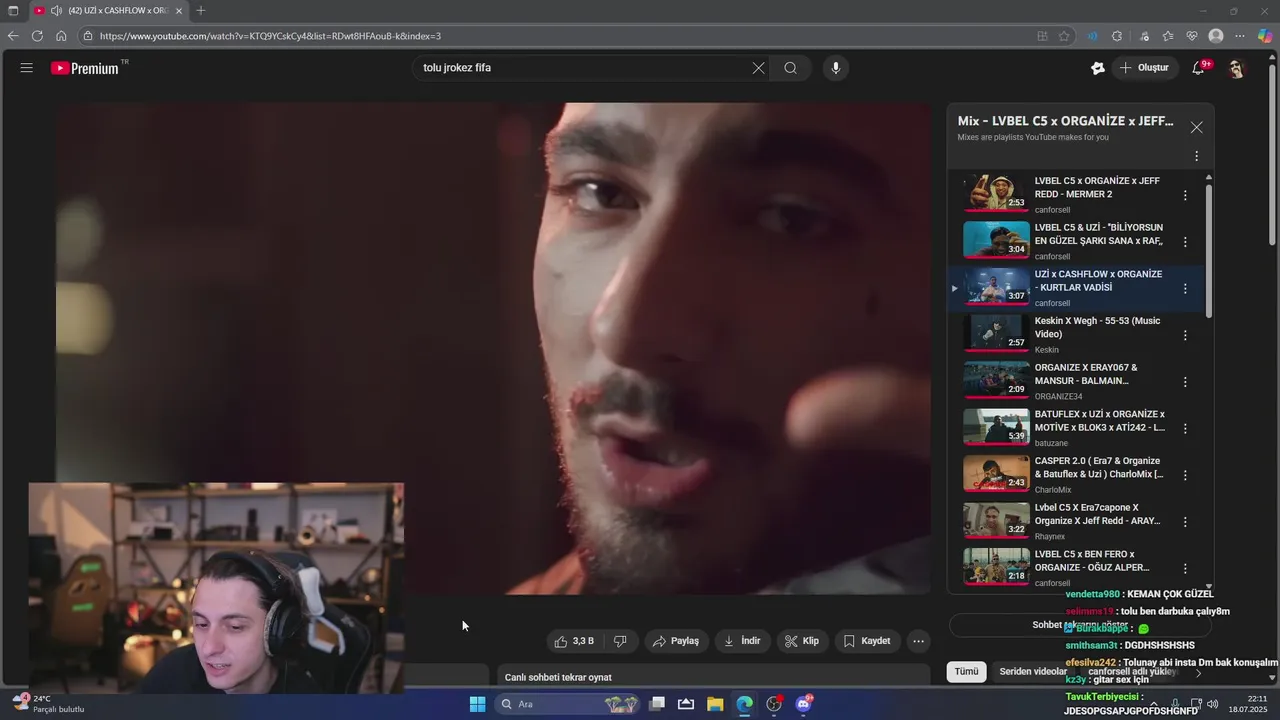Image resolution: width=1280 pixels, height=720 pixels.
Task: Open the Mix playlist options menu
Action: [1196, 156]
